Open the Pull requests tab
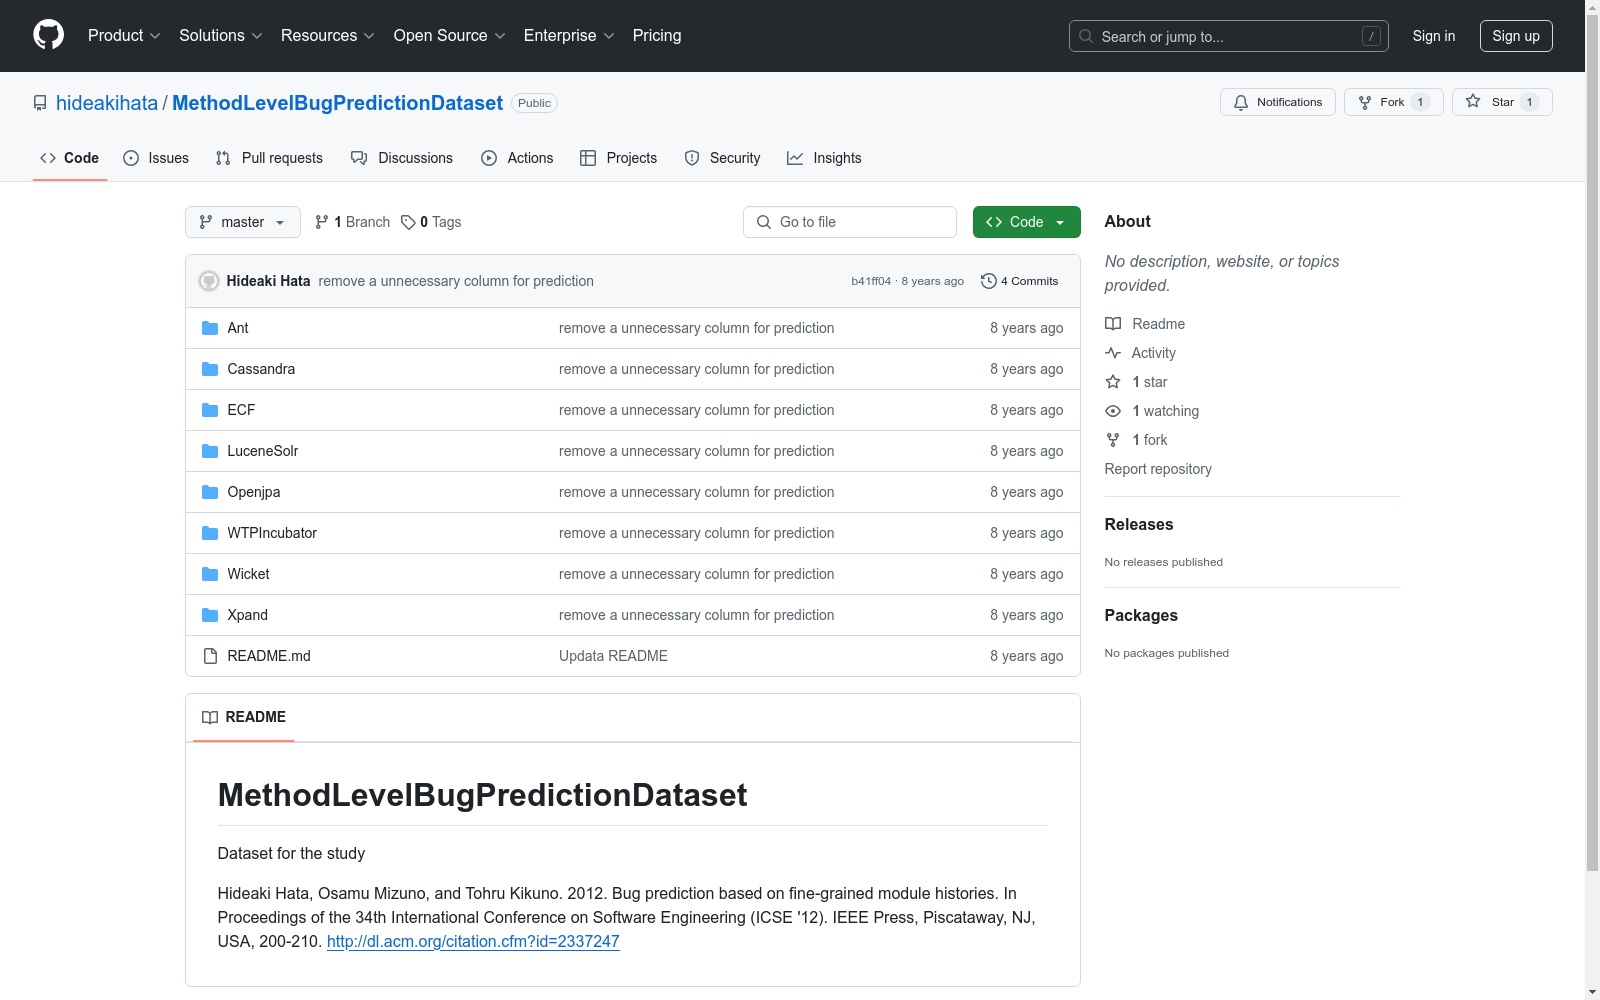1600x1000 pixels. click(269, 158)
